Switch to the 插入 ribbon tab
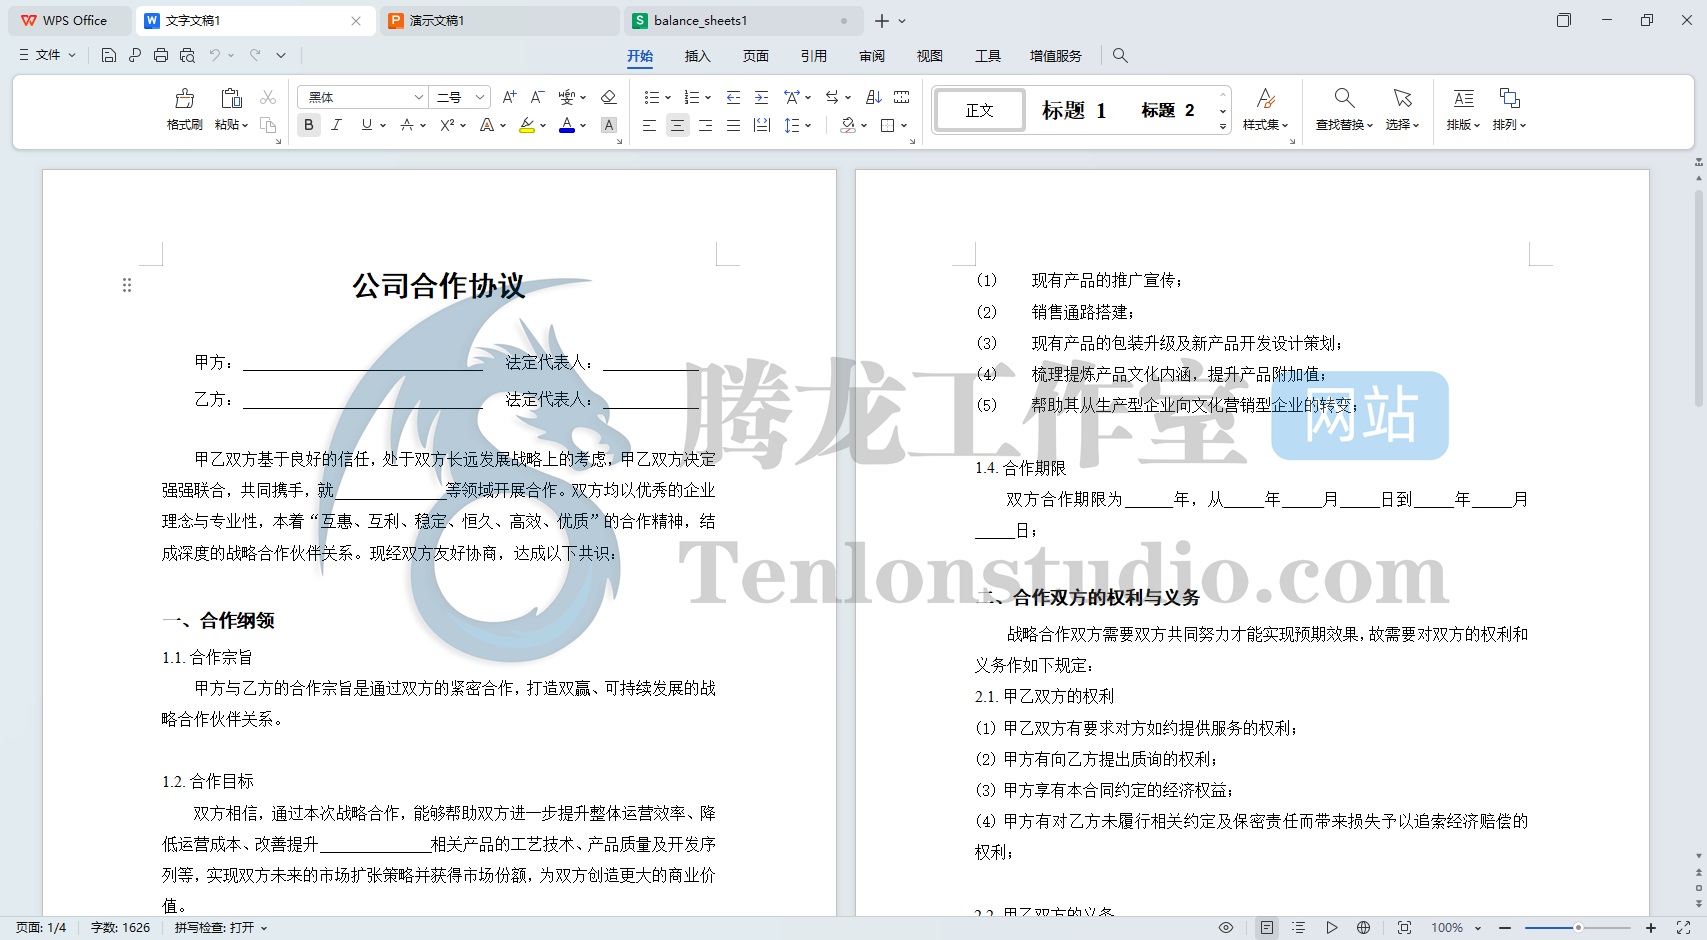The width and height of the screenshot is (1707, 940). coord(697,56)
